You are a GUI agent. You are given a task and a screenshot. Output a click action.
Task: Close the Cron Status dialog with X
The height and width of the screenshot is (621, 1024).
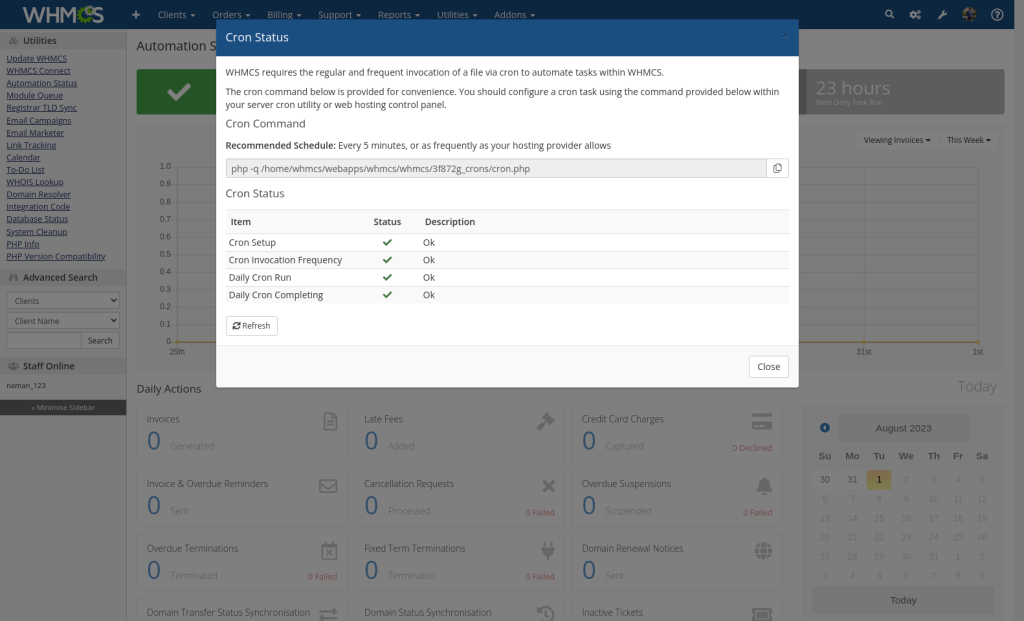(x=784, y=35)
